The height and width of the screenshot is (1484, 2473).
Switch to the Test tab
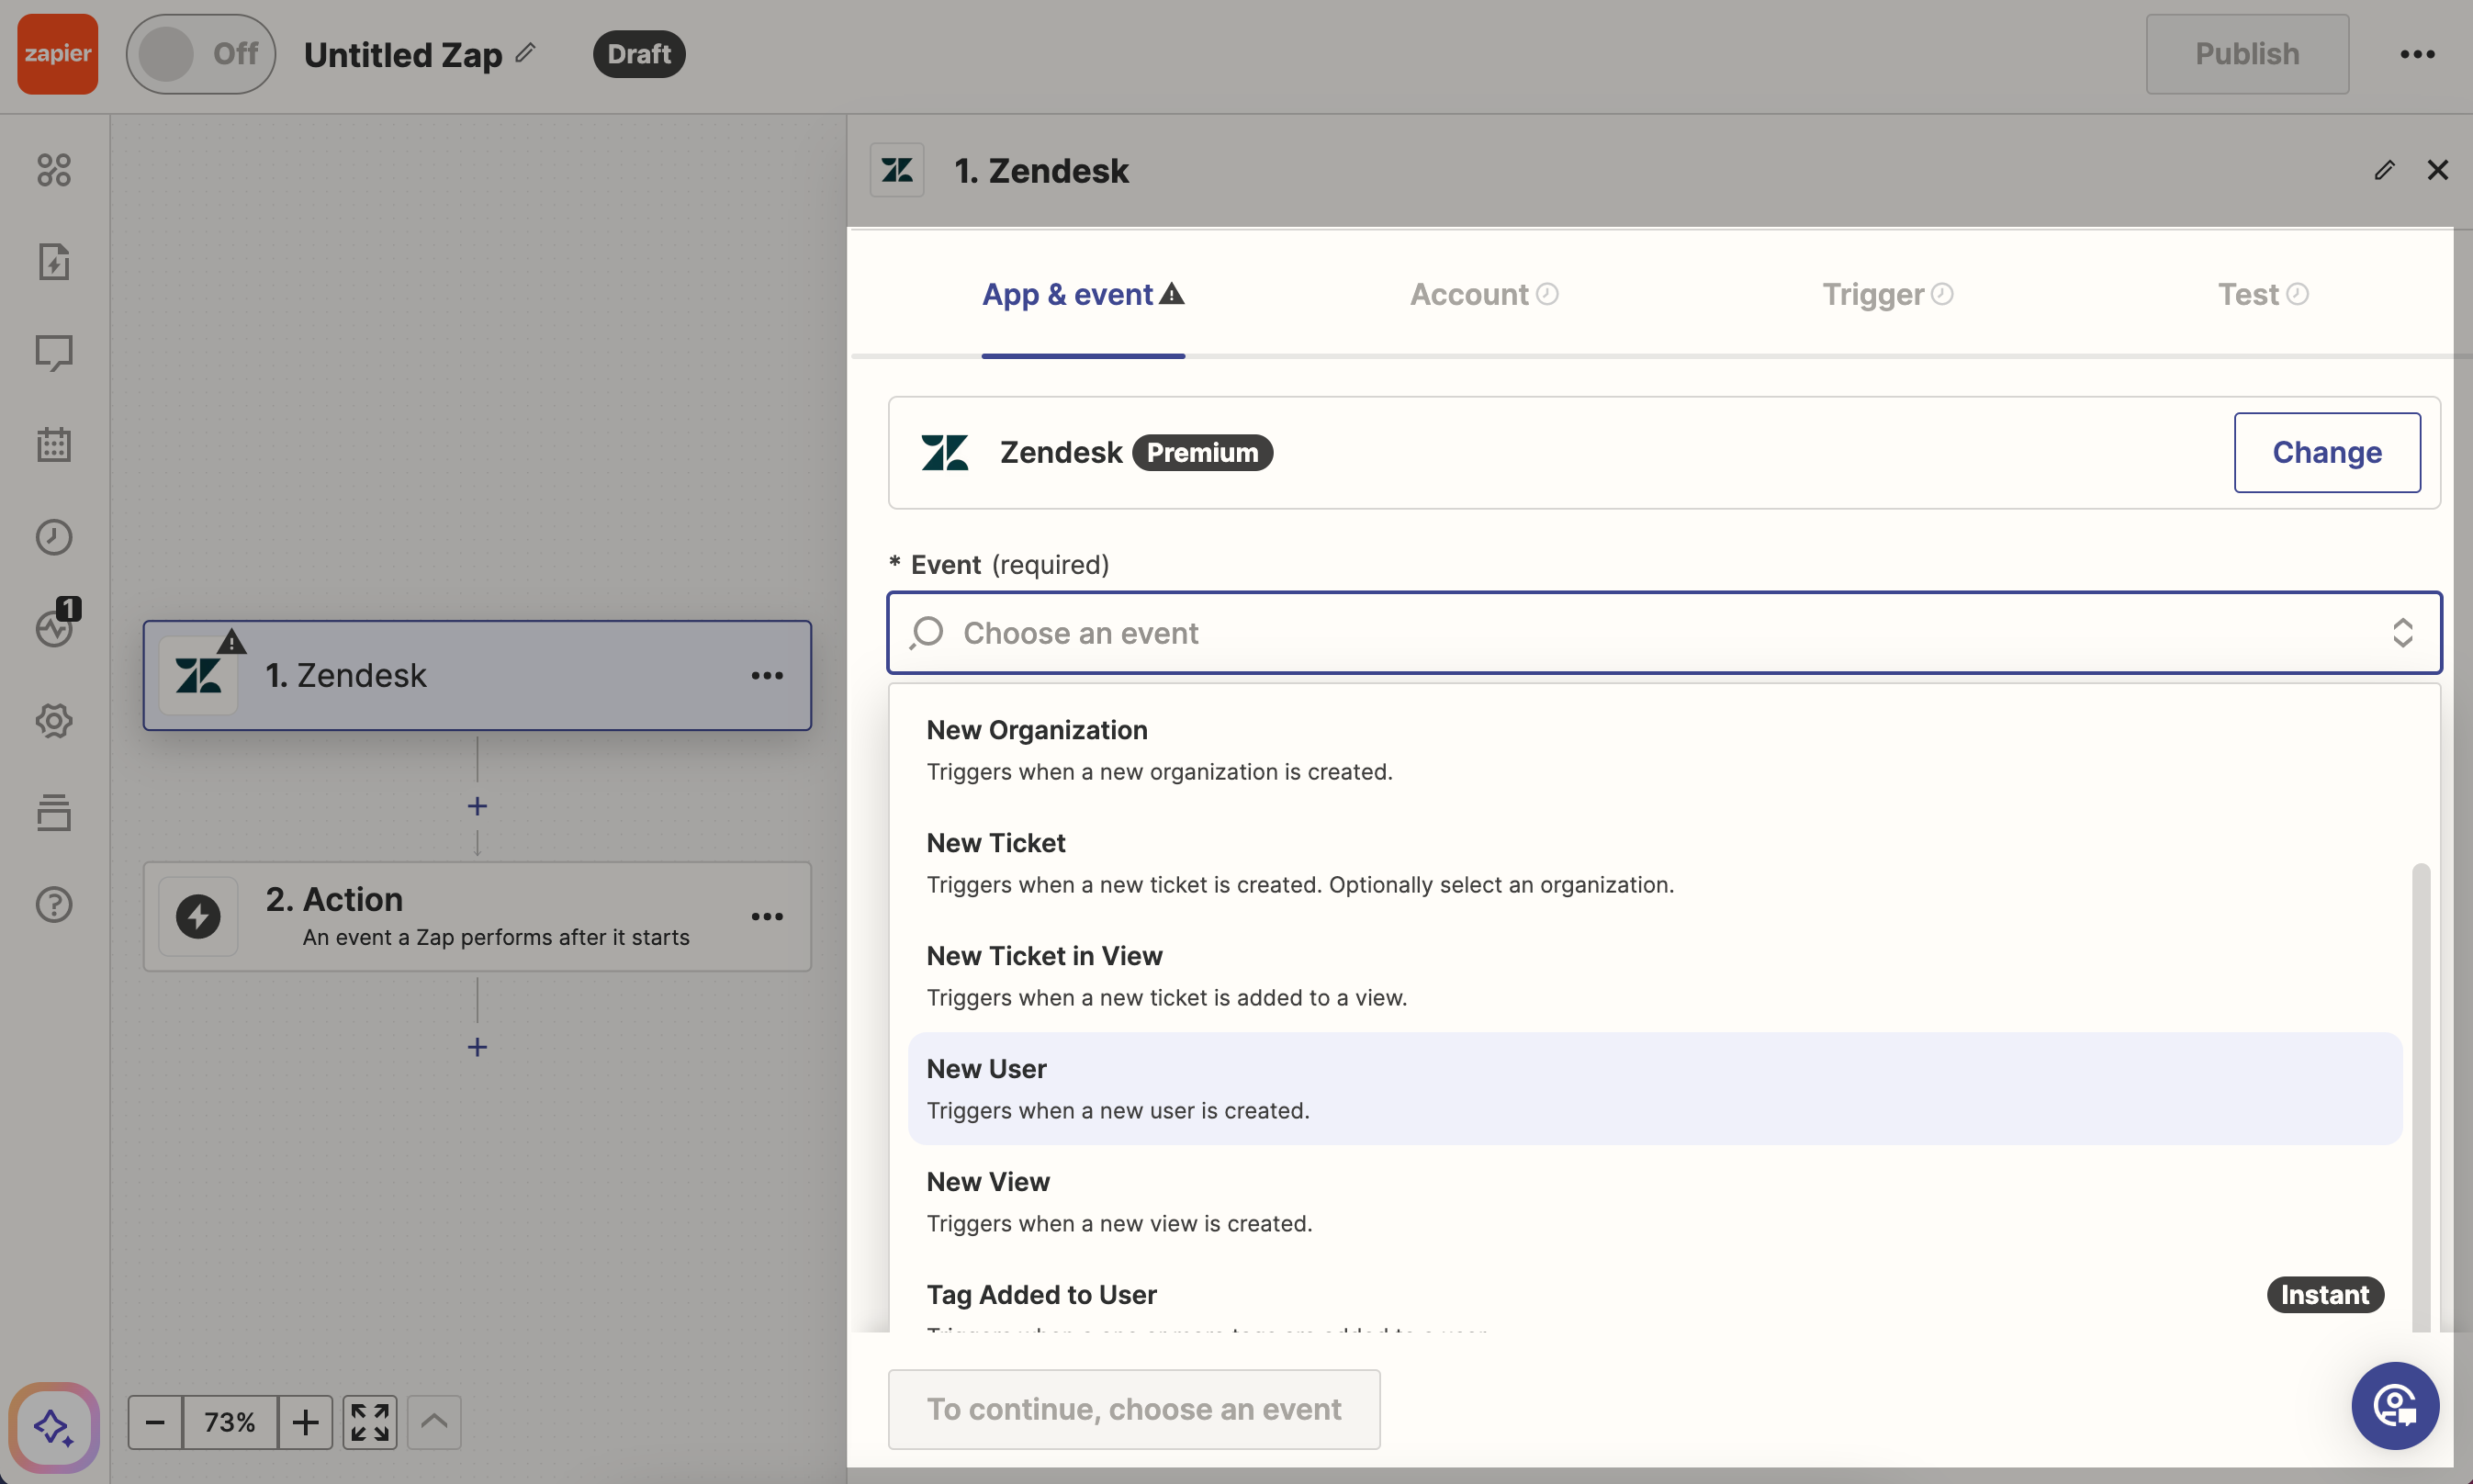[x=2262, y=295]
